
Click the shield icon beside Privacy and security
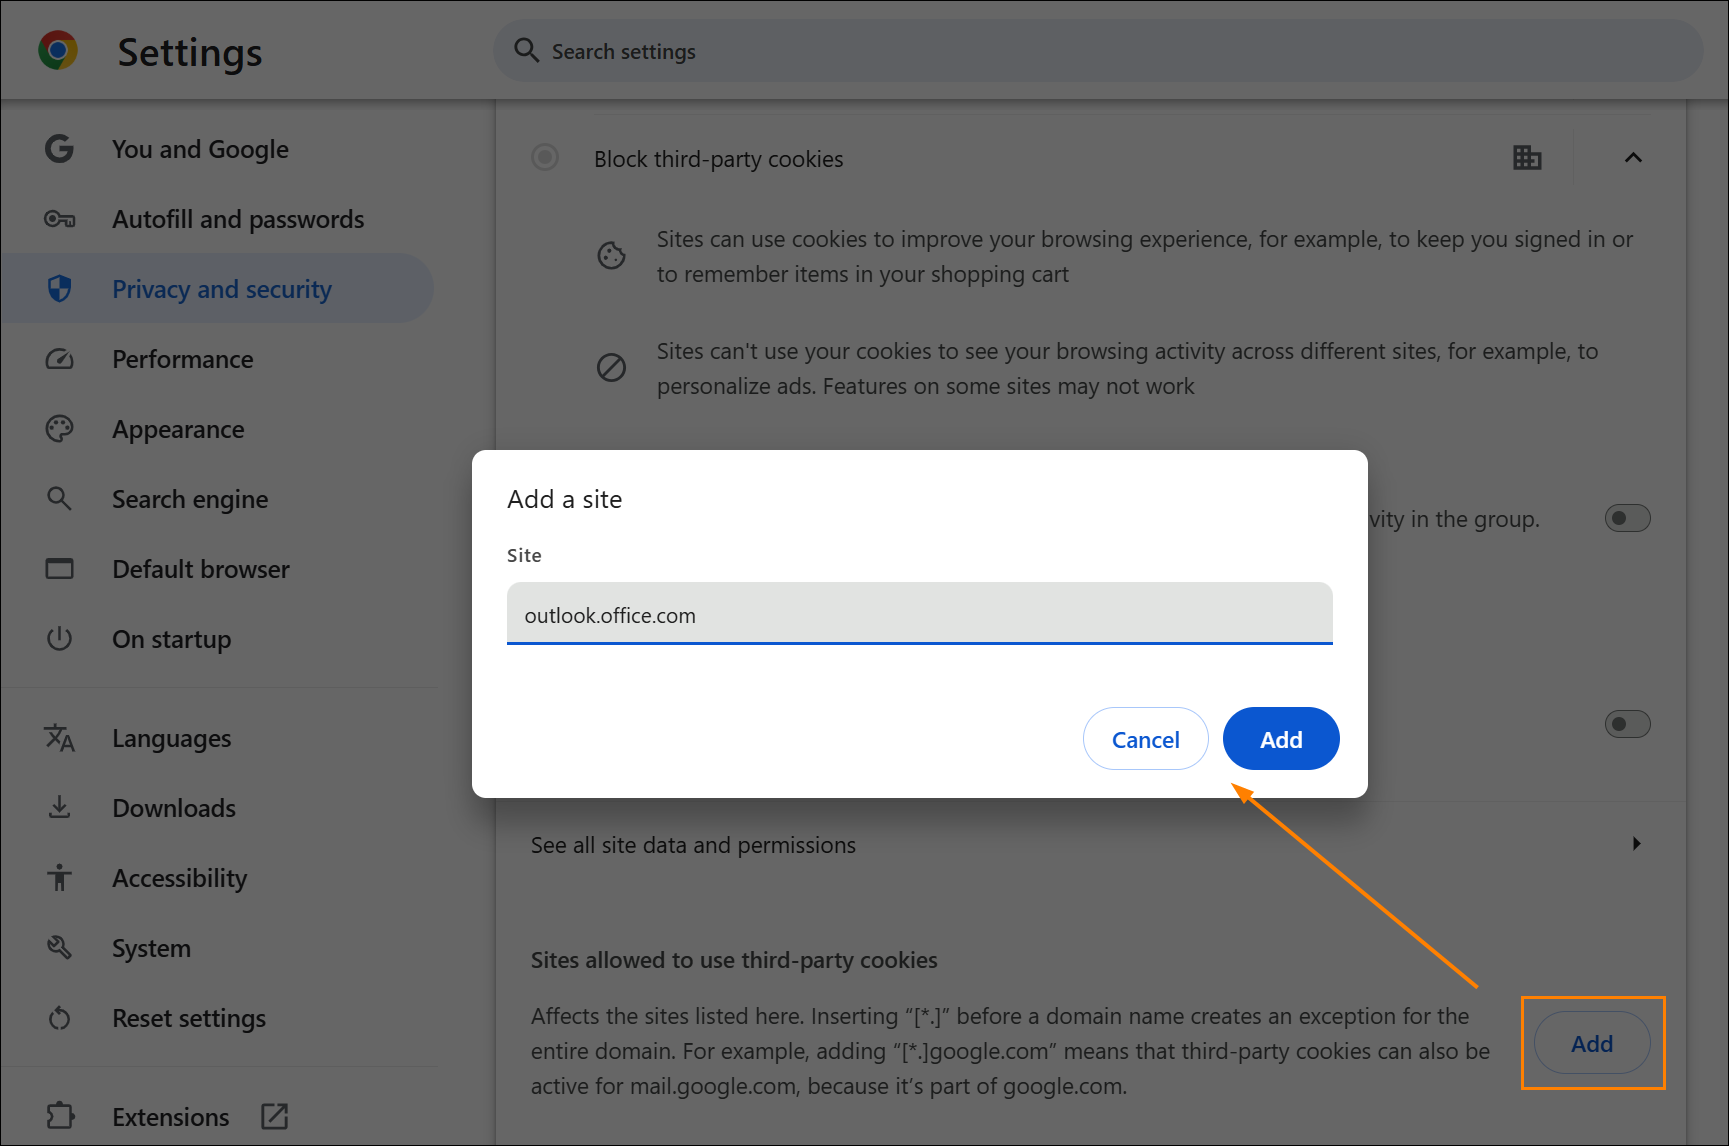click(x=59, y=289)
